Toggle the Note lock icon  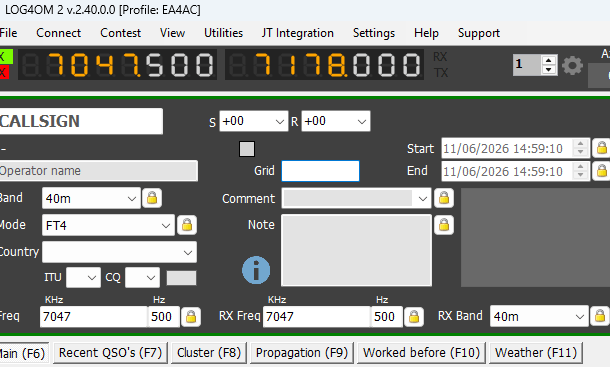(444, 225)
